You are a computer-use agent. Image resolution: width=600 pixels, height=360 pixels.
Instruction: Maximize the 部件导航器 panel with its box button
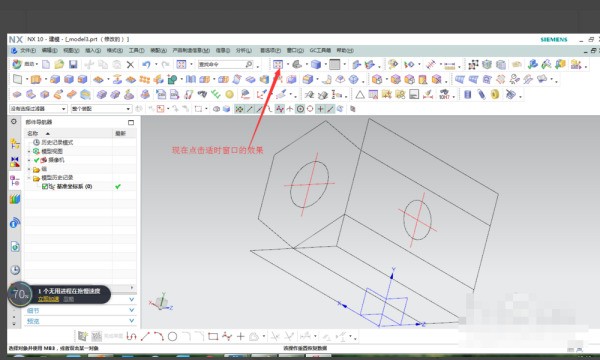(x=131, y=122)
